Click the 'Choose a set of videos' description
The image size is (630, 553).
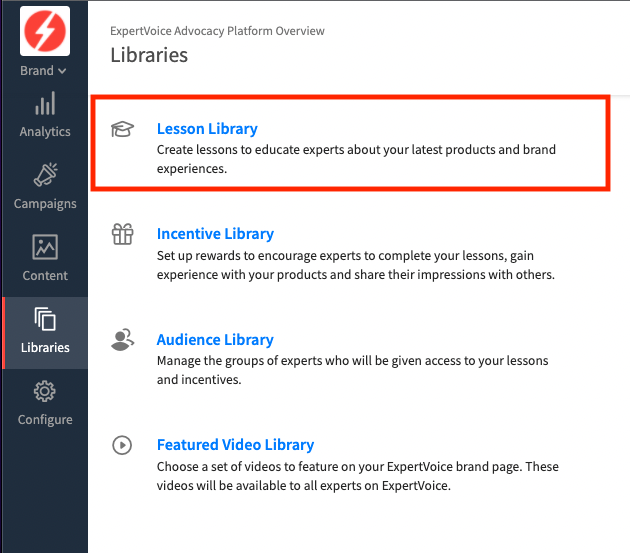(358, 476)
